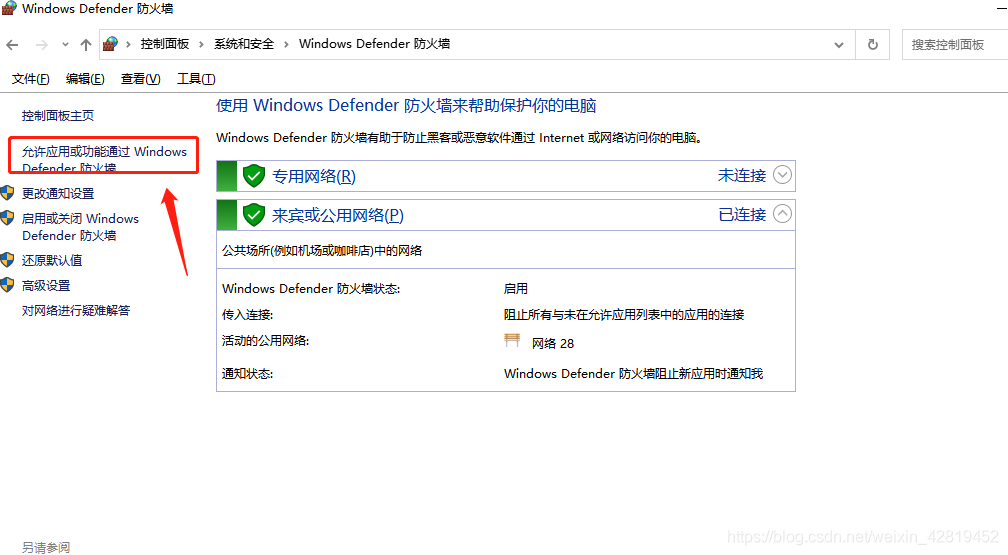Open the 文件(F) menu
The width and height of the screenshot is (1008, 555).
click(30, 78)
